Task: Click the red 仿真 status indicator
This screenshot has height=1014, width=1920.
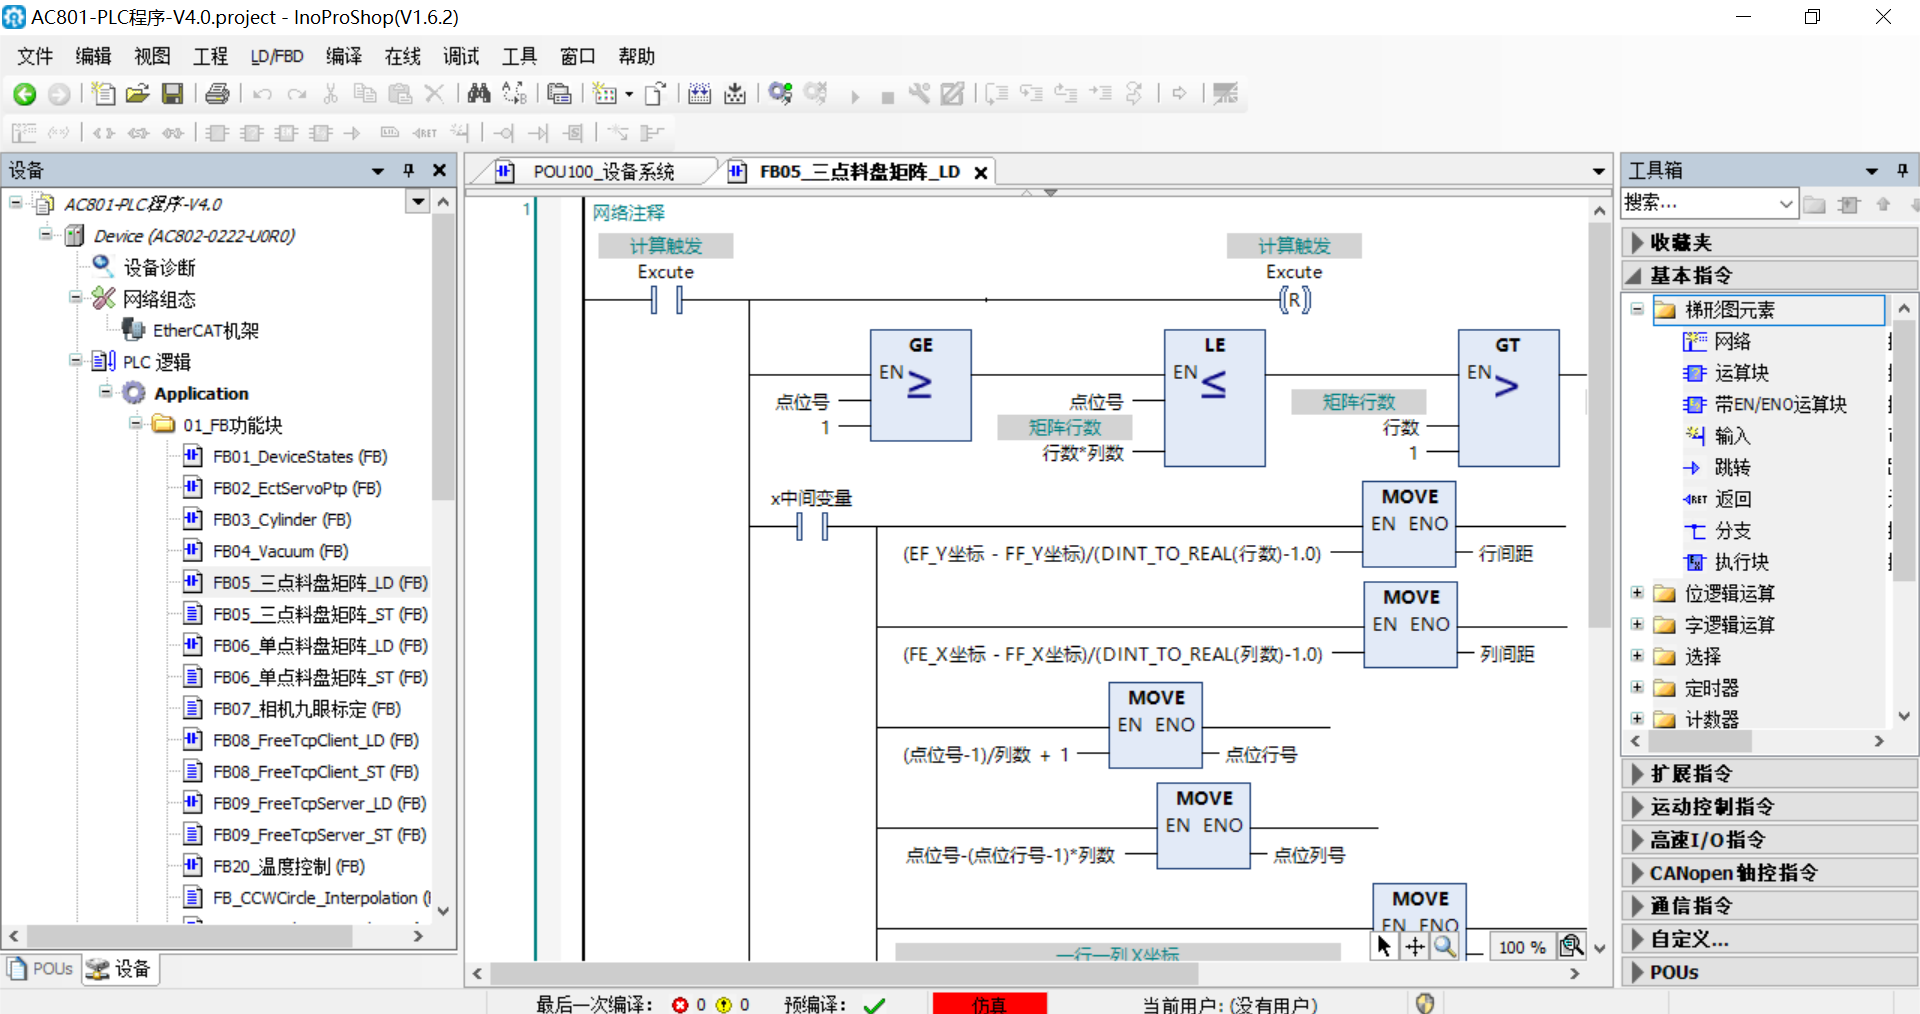Action: tap(989, 1003)
